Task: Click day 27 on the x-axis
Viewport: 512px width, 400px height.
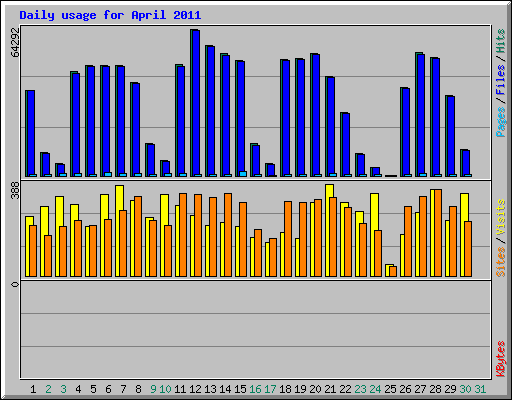Action: (420, 389)
